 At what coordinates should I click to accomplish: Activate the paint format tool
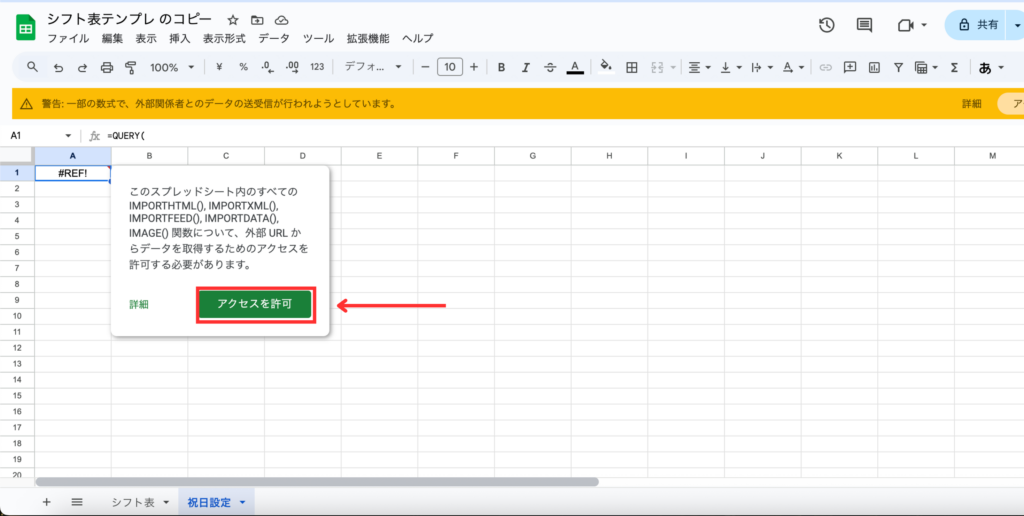click(131, 67)
